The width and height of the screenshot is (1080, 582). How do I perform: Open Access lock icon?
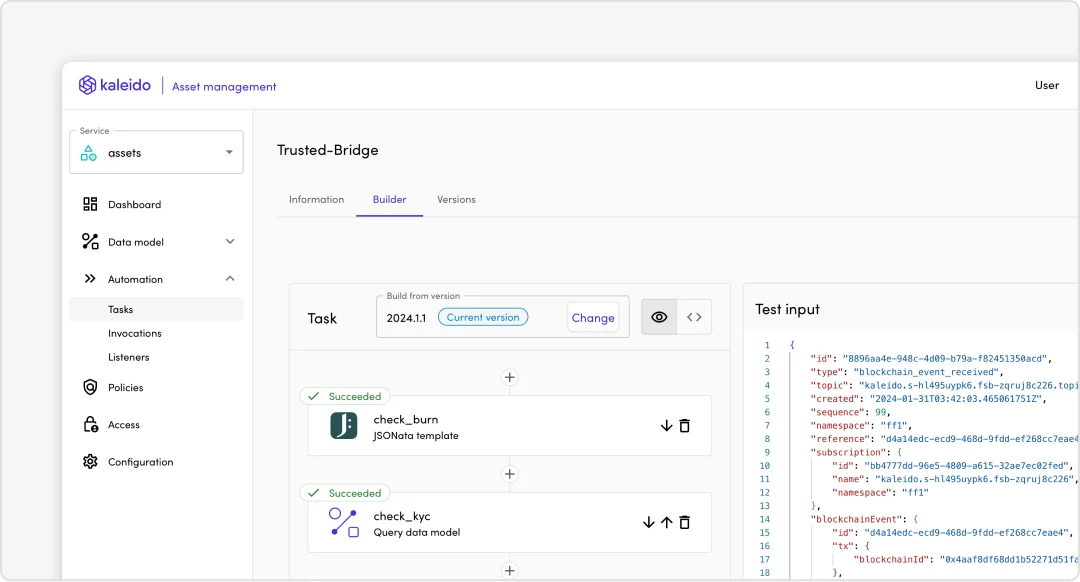coord(90,424)
